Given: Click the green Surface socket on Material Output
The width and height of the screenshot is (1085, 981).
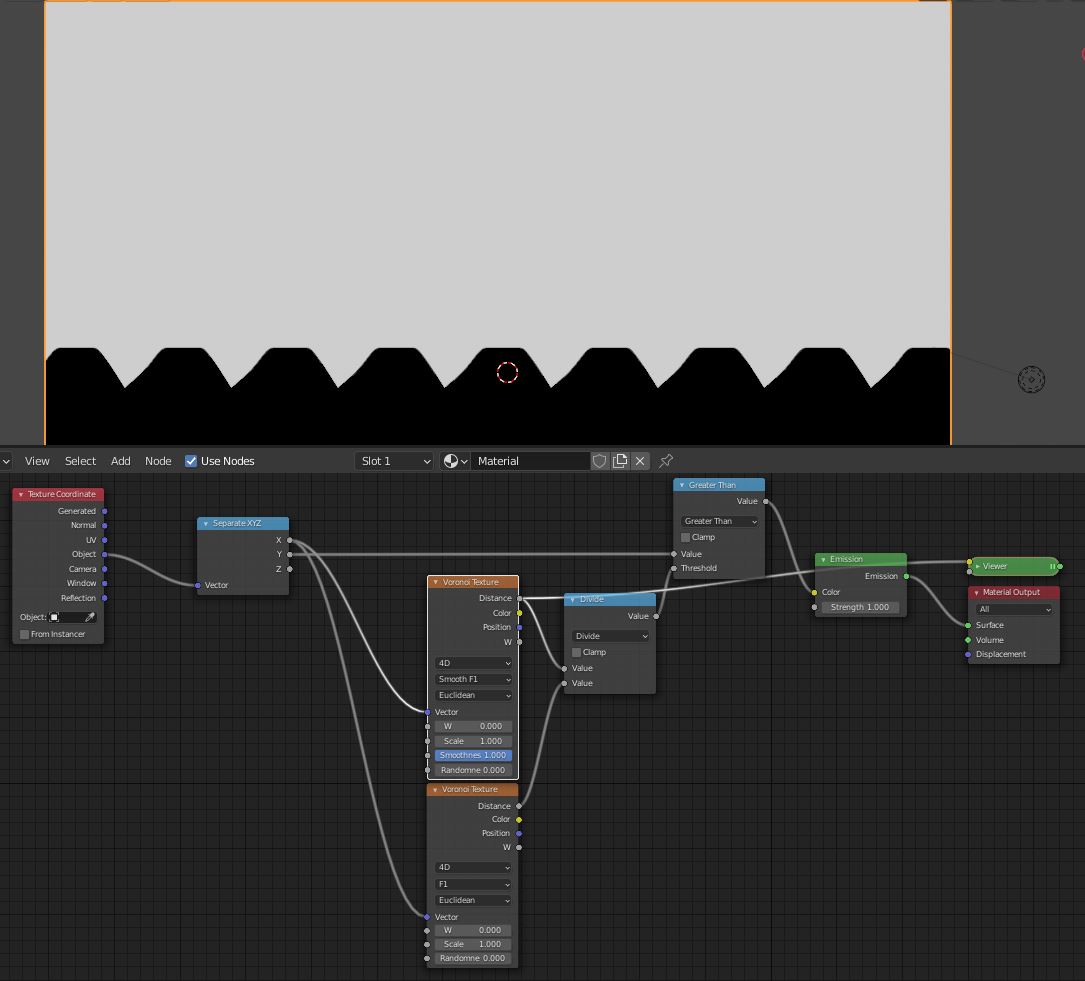Looking at the screenshot, I should coord(968,625).
